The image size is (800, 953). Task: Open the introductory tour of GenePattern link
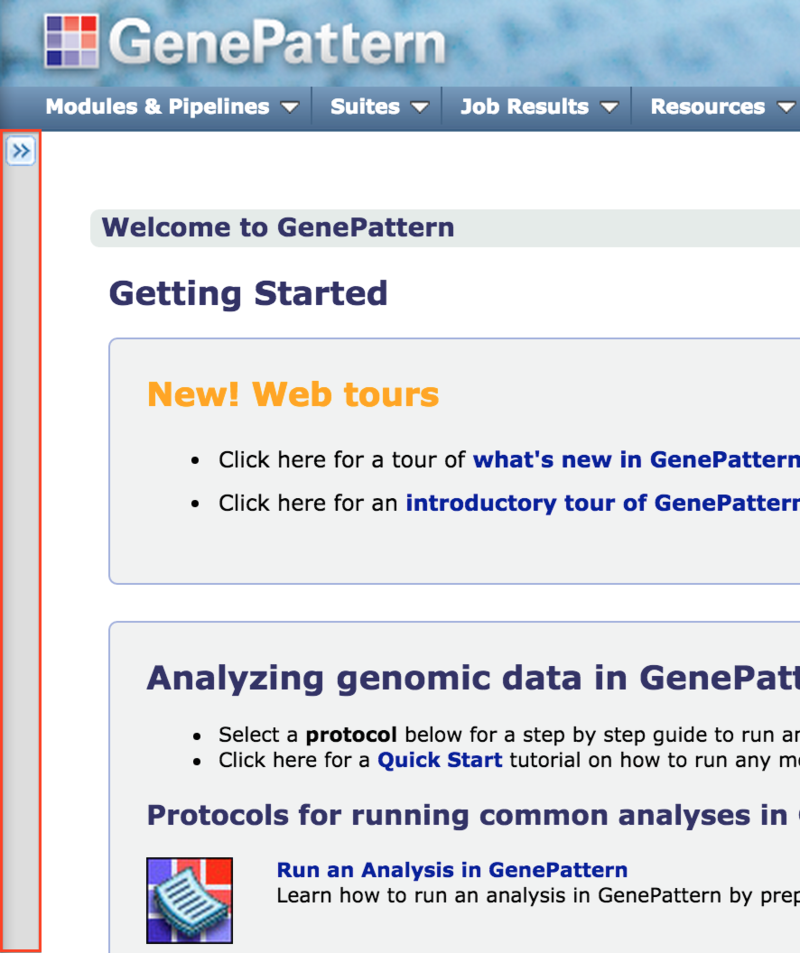pyautogui.click(x=602, y=503)
